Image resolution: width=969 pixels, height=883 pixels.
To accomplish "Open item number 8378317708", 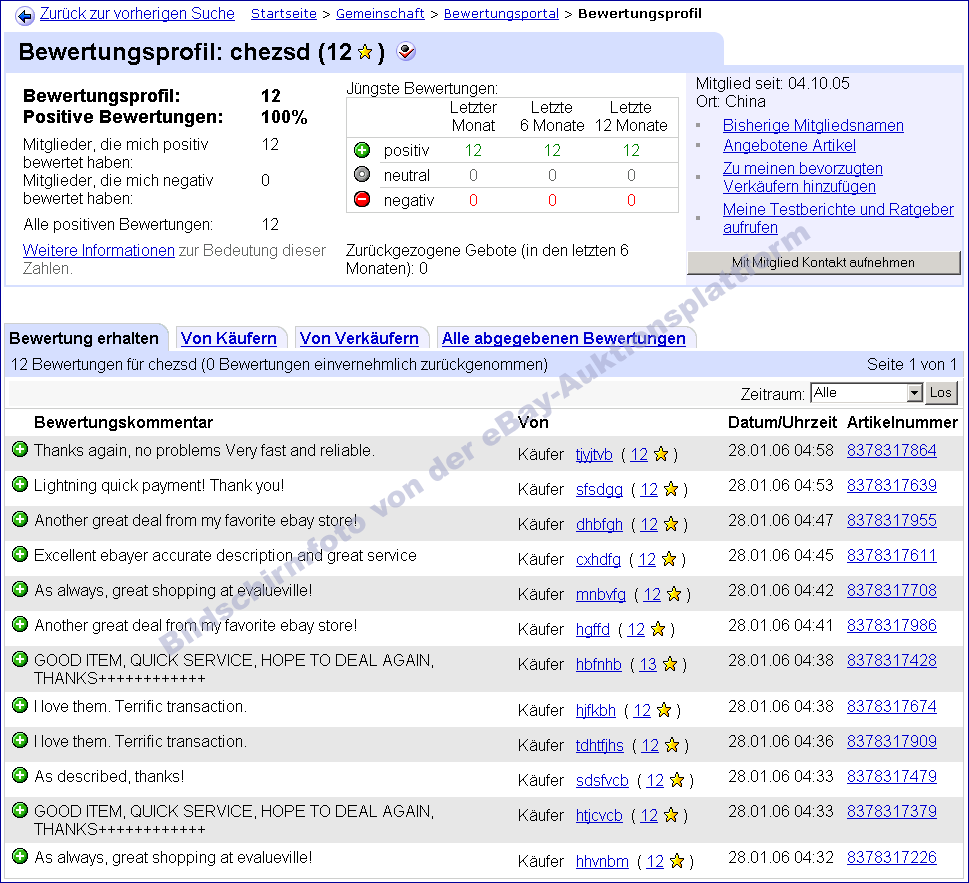I will [x=892, y=591].
